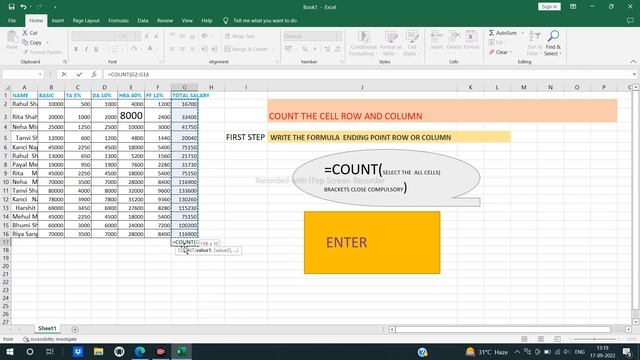640x360 pixels.
Task: Click the Percent Style icon
Action: (x=304, y=49)
